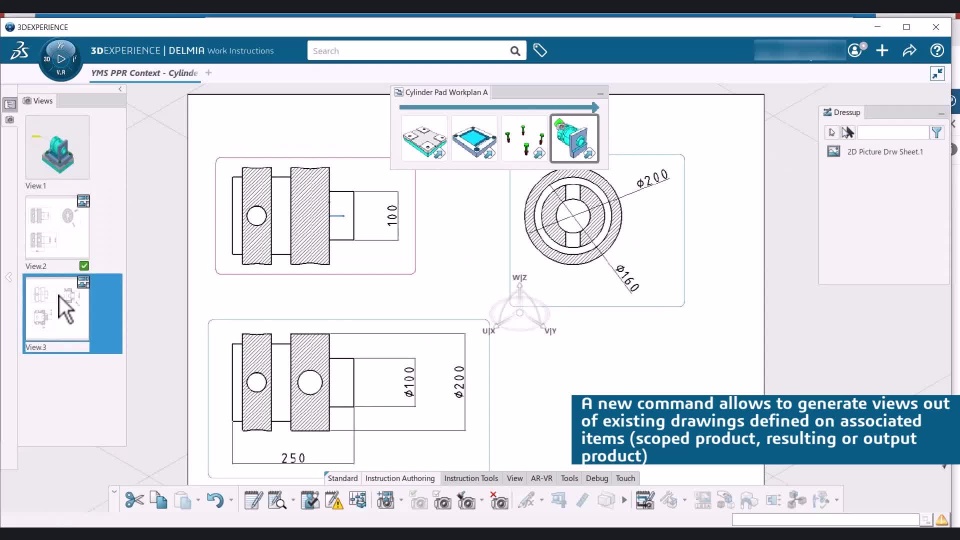
Task: Click the top left sidebar panel icon
Action: [x=10, y=104]
